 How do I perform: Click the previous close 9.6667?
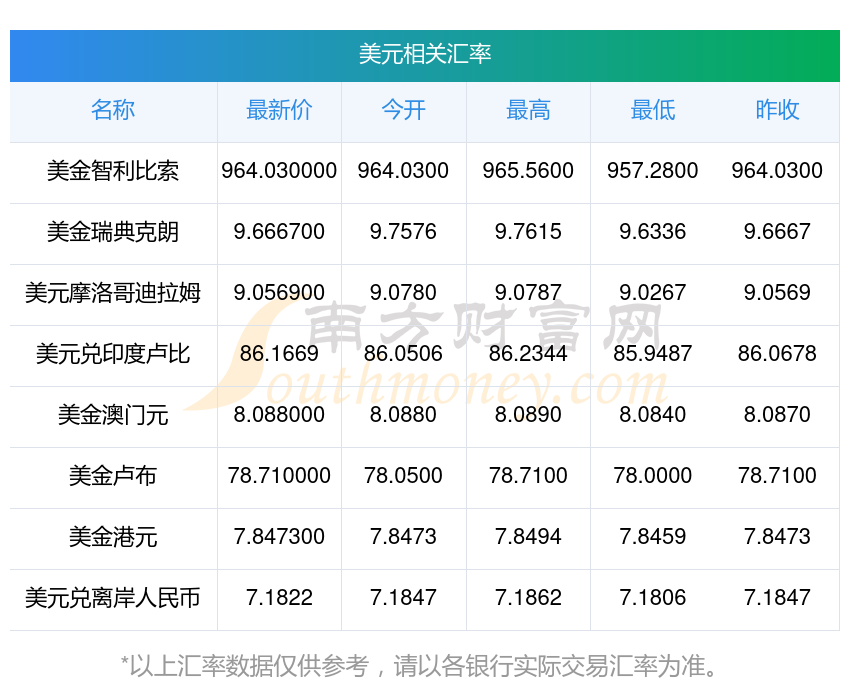click(777, 232)
